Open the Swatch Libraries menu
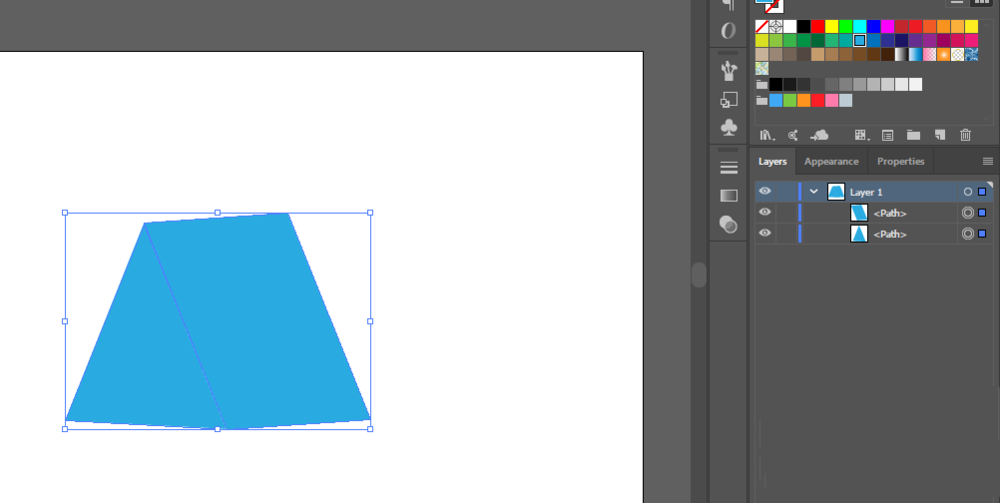The width and height of the screenshot is (1000, 503). click(767, 135)
